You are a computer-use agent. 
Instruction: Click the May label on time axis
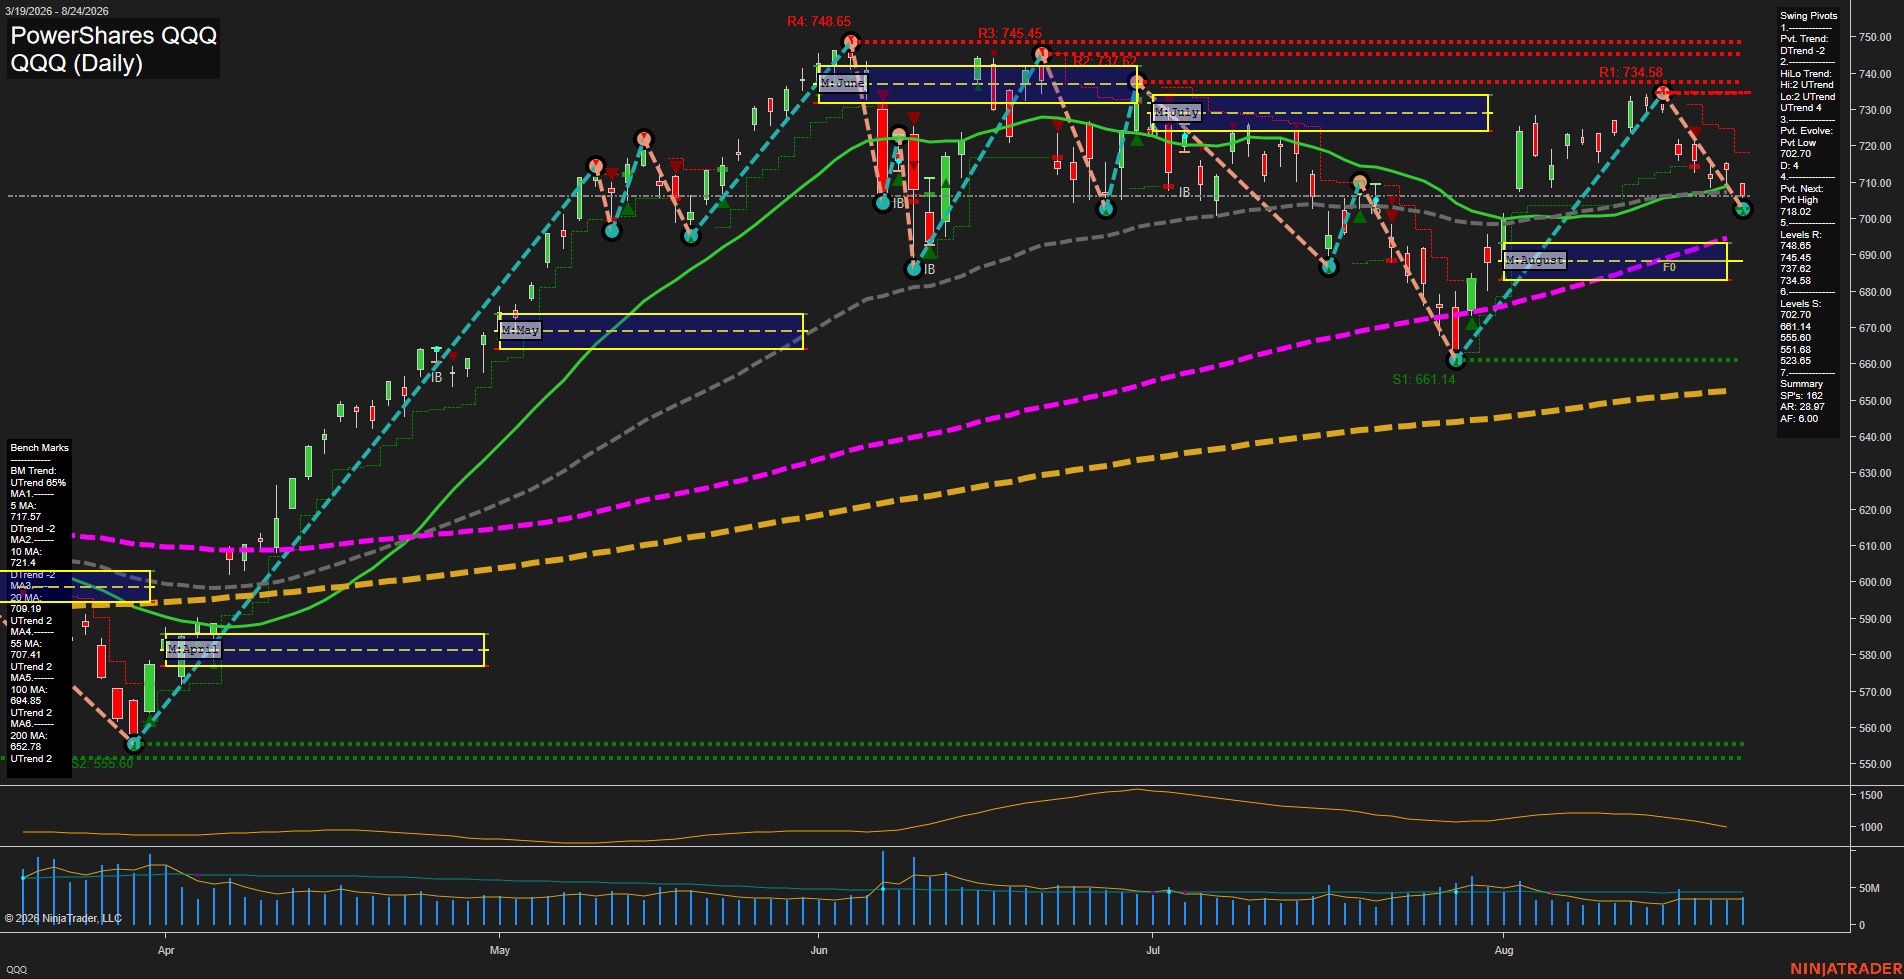[500, 950]
